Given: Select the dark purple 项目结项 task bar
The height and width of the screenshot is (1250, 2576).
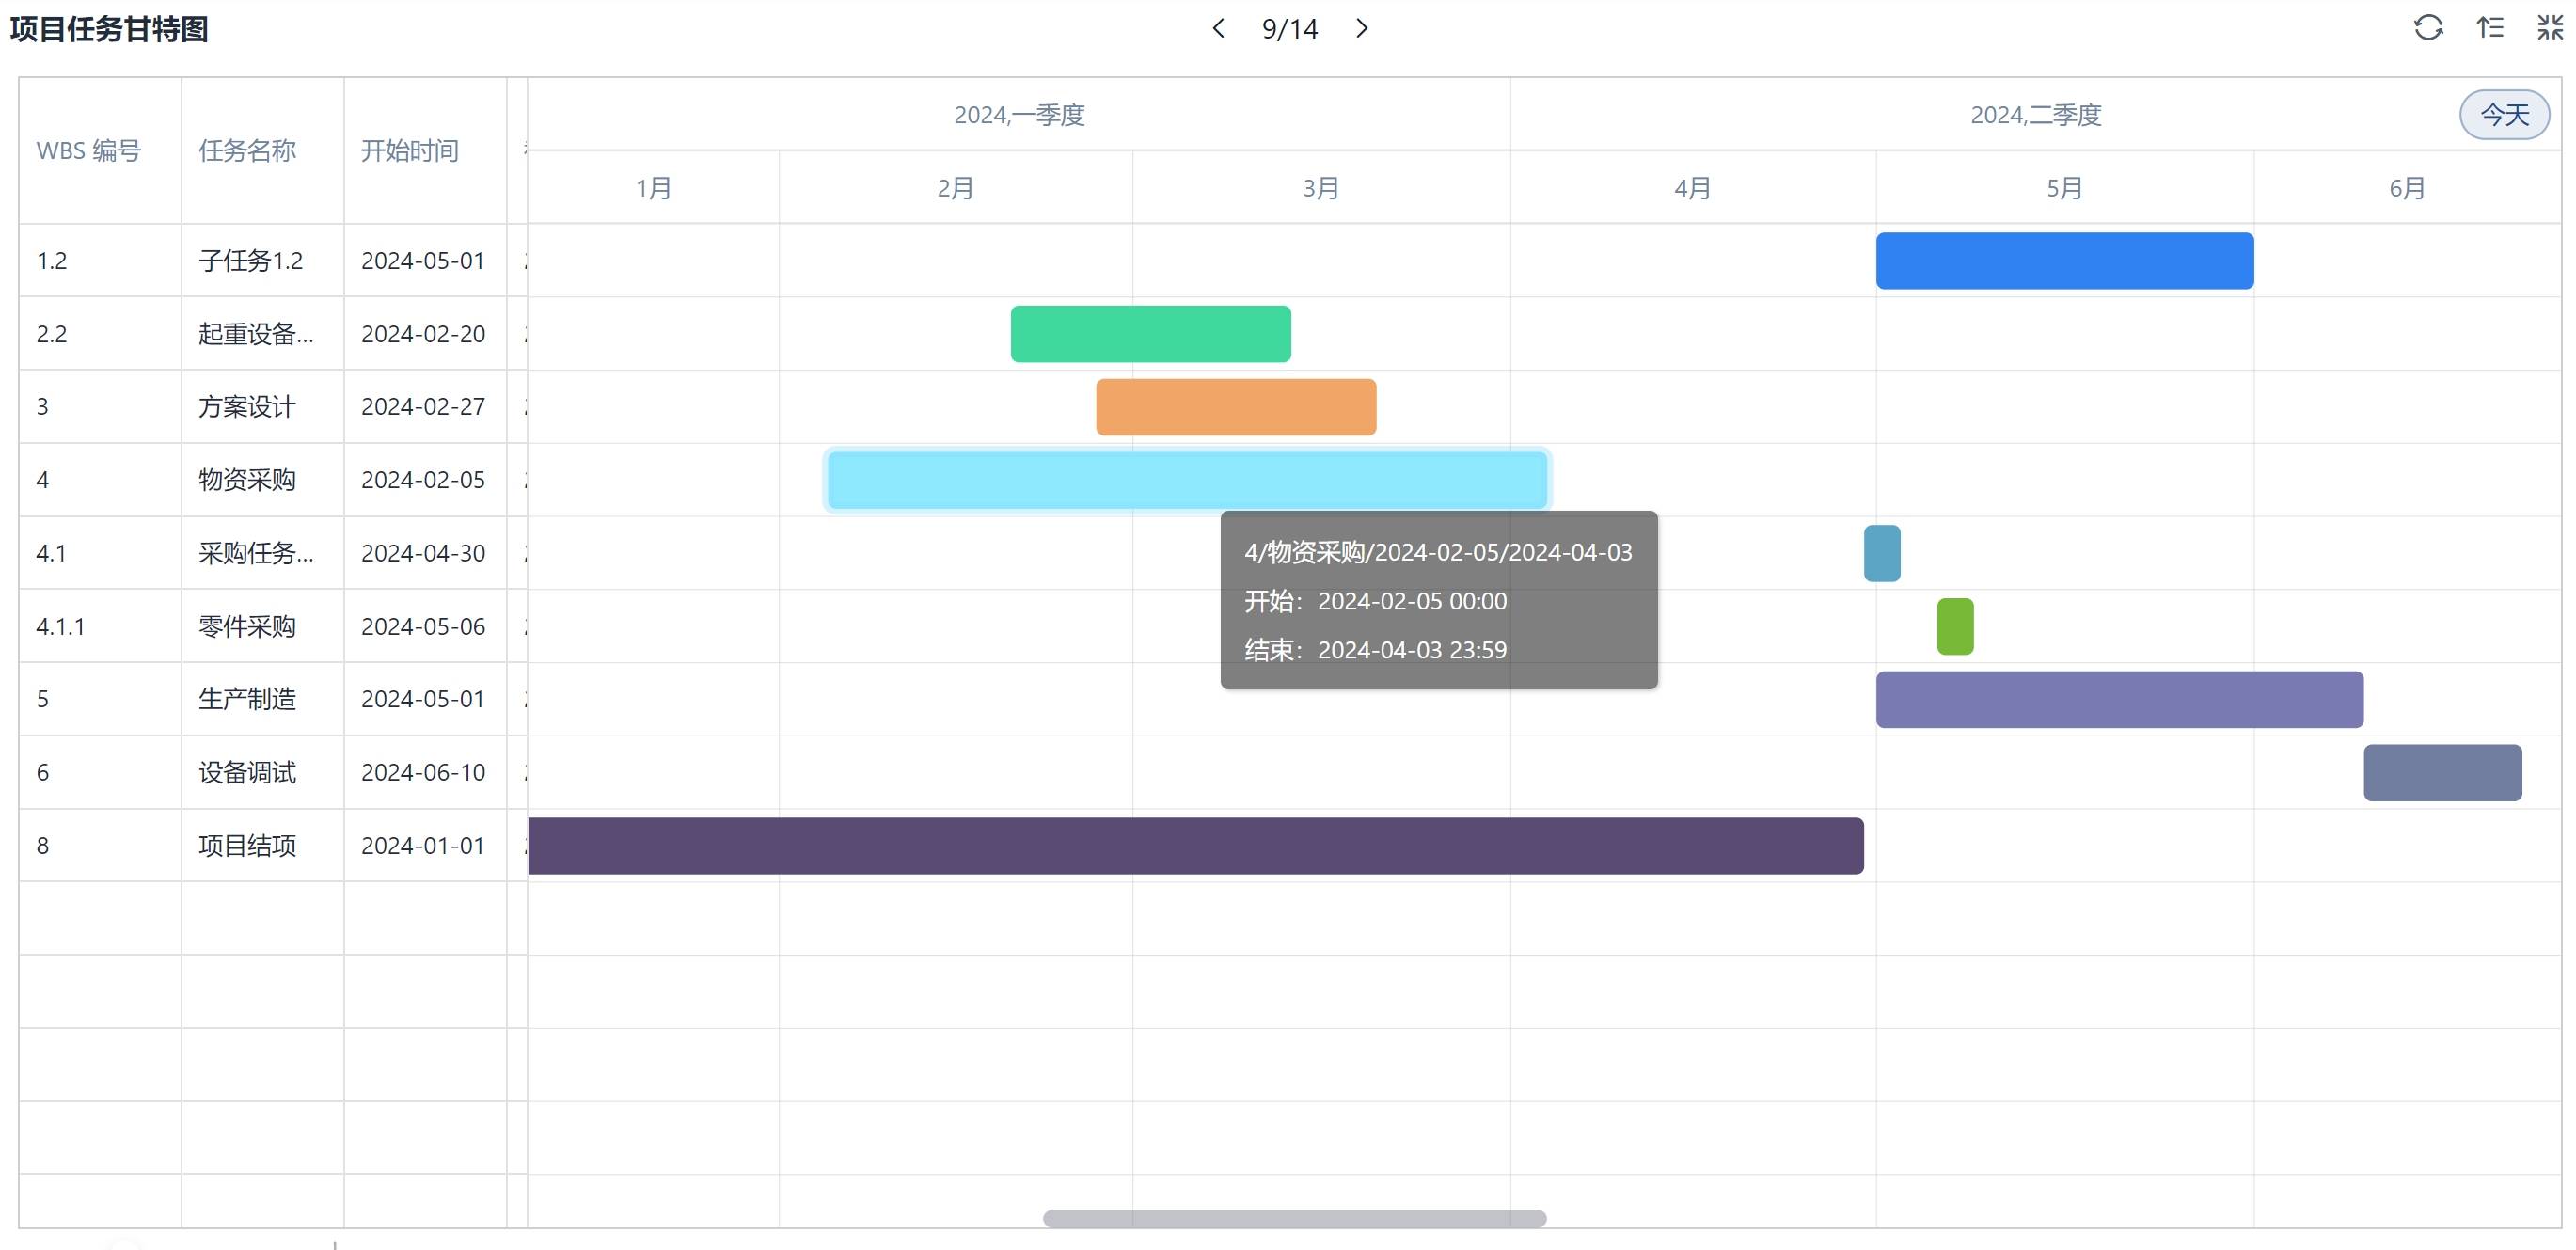Looking at the screenshot, I should (x=1195, y=846).
